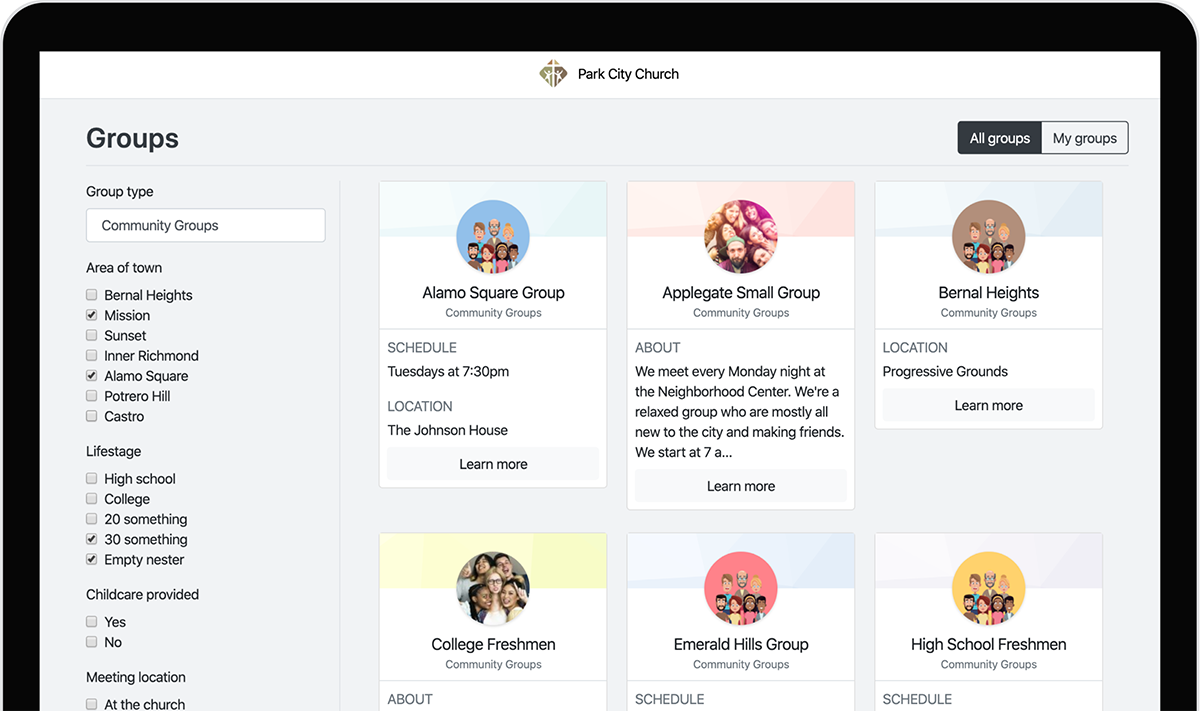This screenshot has width=1200, height=711.
Task: Toggle the 20 something lifestage checkbox
Action: pyautogui.click(x=92, y=519)
